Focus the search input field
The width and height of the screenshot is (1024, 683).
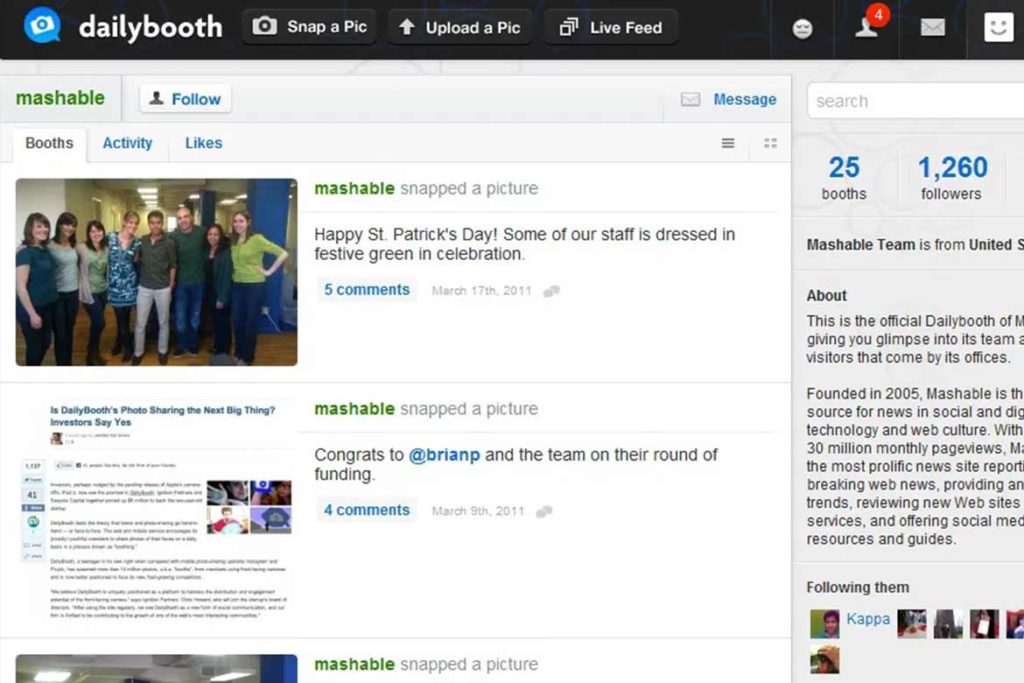[916, 101]
